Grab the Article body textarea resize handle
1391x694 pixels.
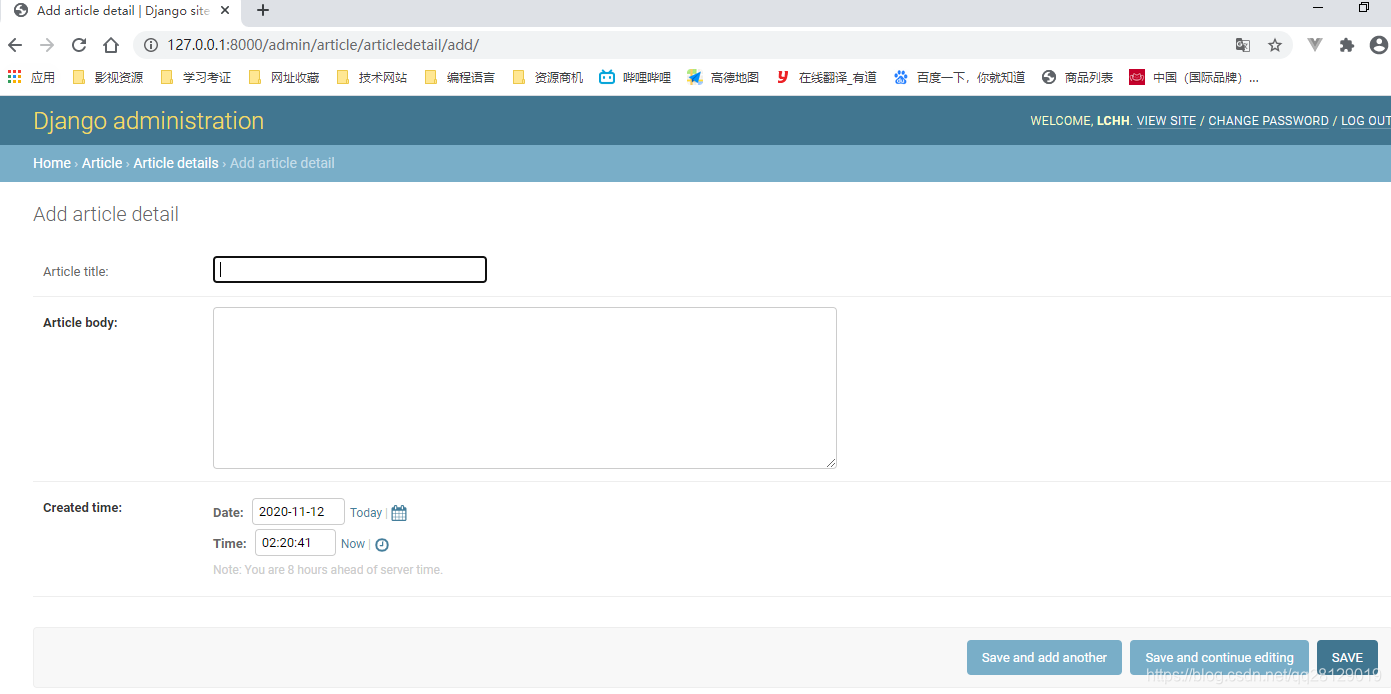point(831,463)
